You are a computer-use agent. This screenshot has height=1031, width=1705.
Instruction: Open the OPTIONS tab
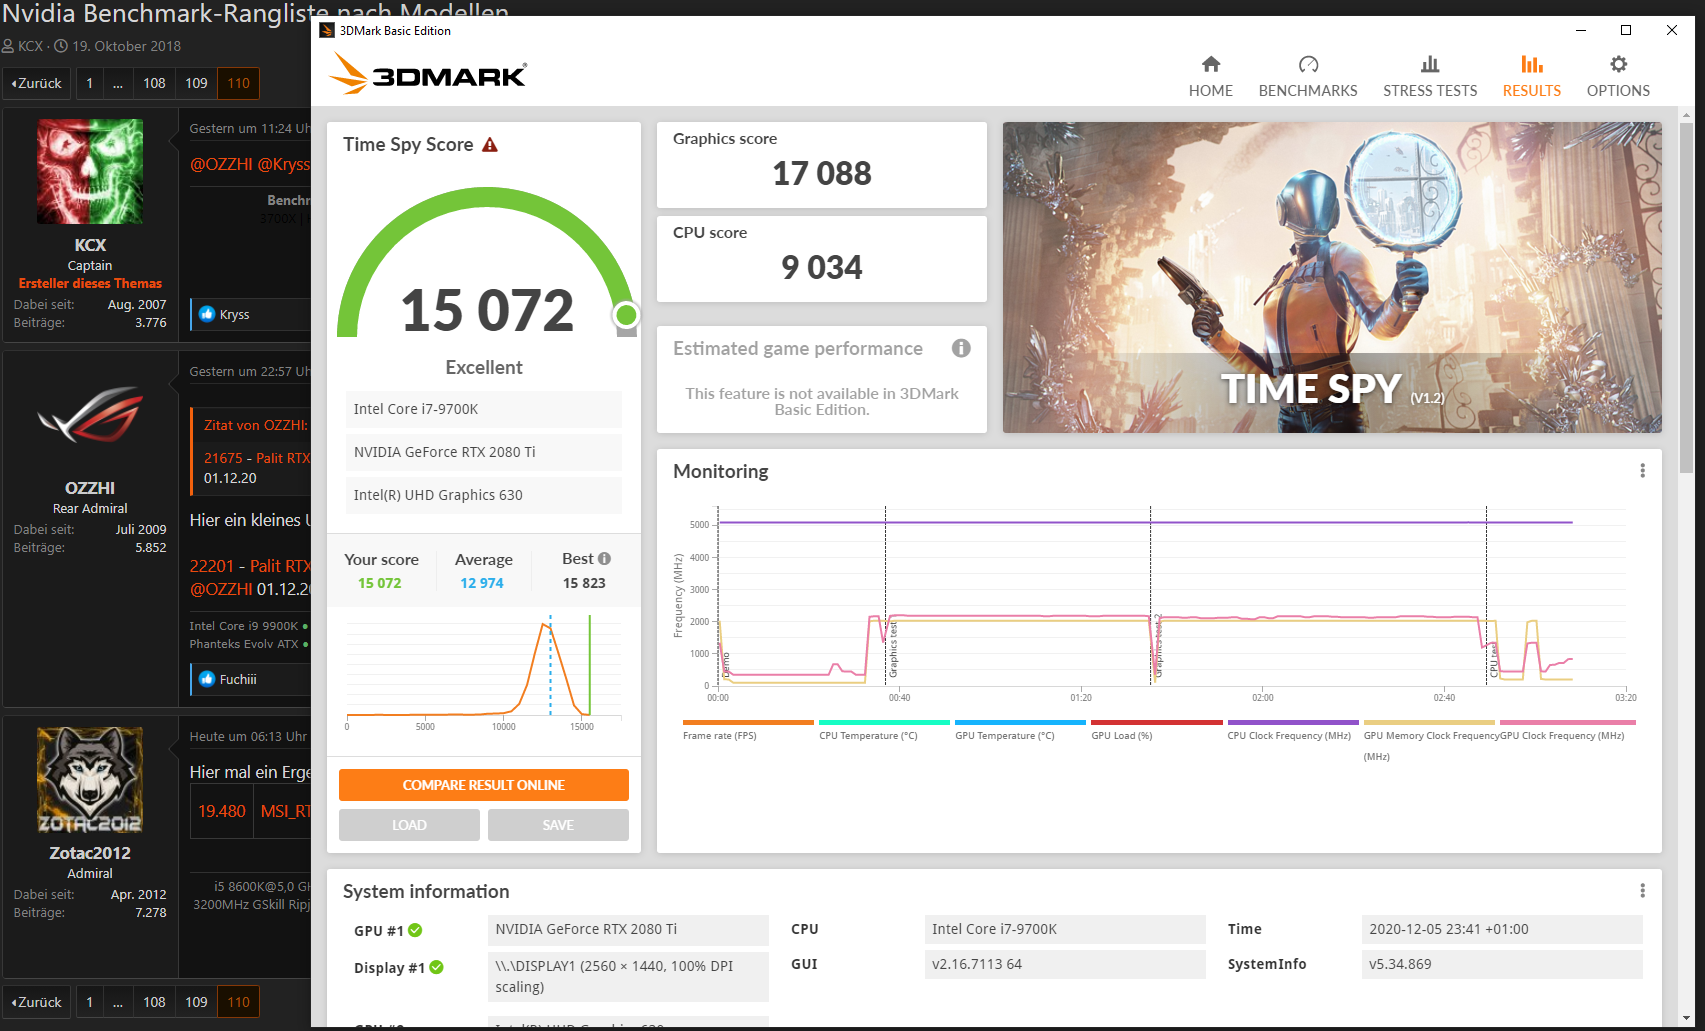[x=1617, y=77]
